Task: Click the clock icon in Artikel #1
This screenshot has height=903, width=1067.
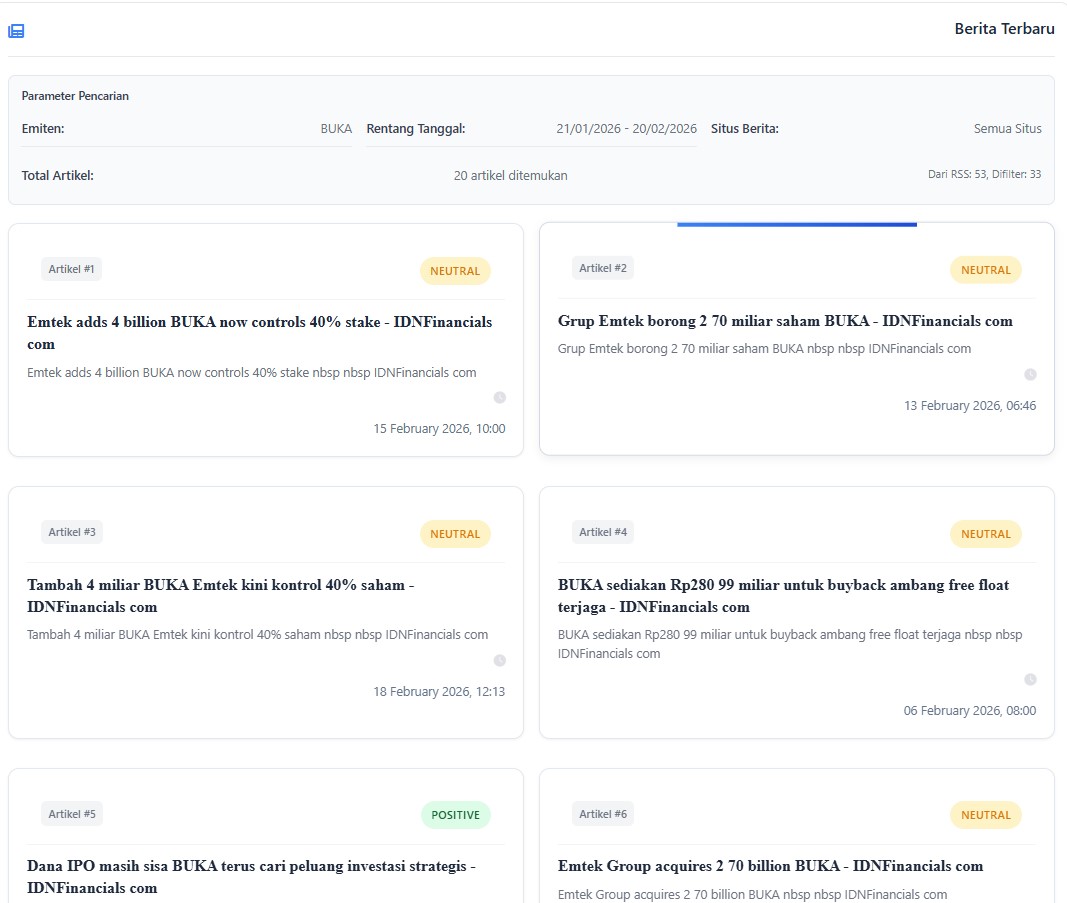Action: pyautogui.click(x=500, y=397)
